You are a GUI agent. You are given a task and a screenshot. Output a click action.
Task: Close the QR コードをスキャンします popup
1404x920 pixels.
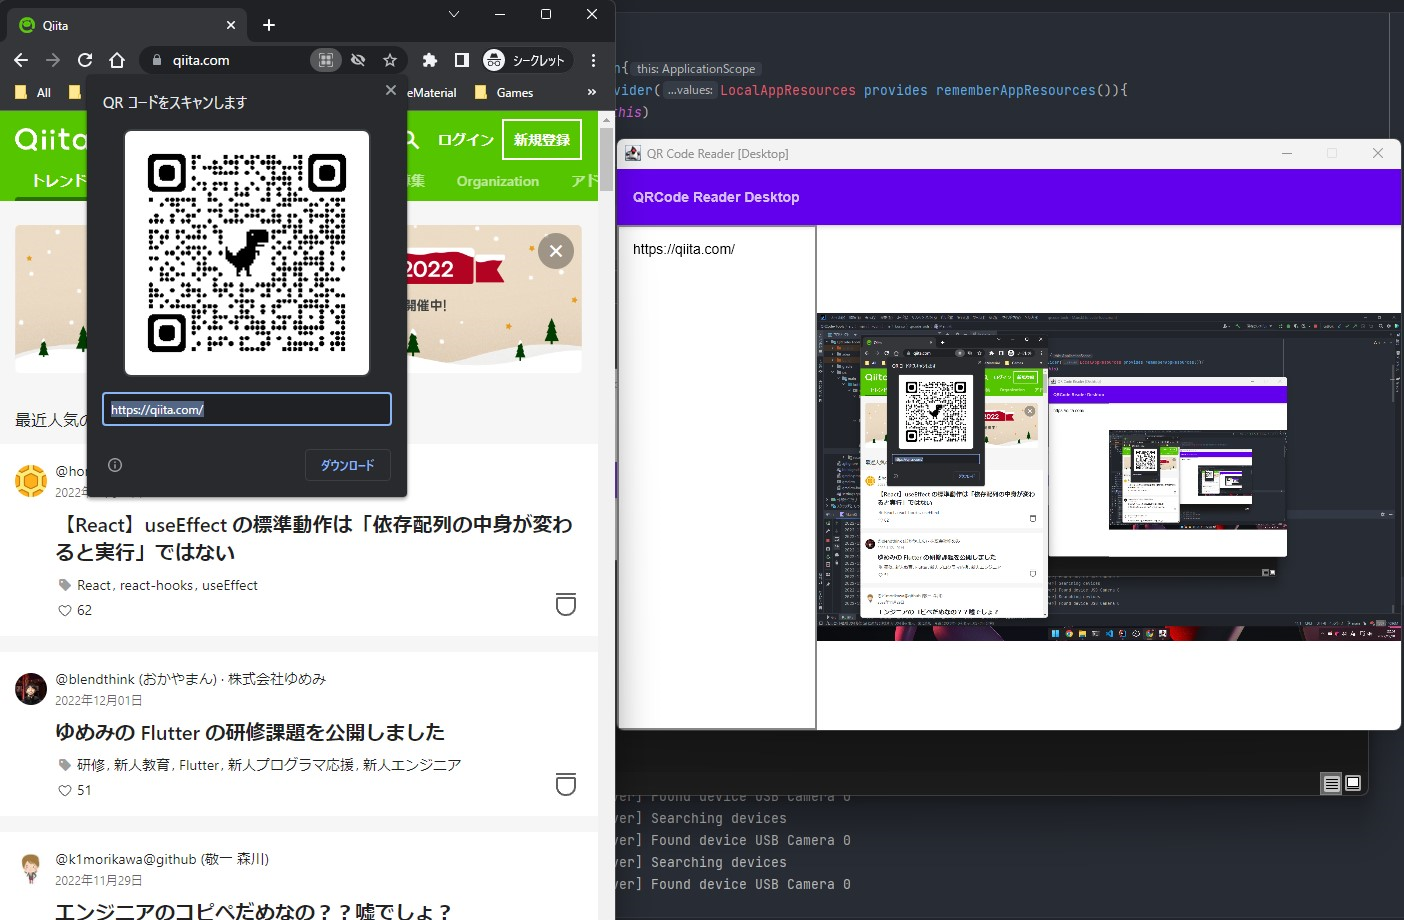391,90
